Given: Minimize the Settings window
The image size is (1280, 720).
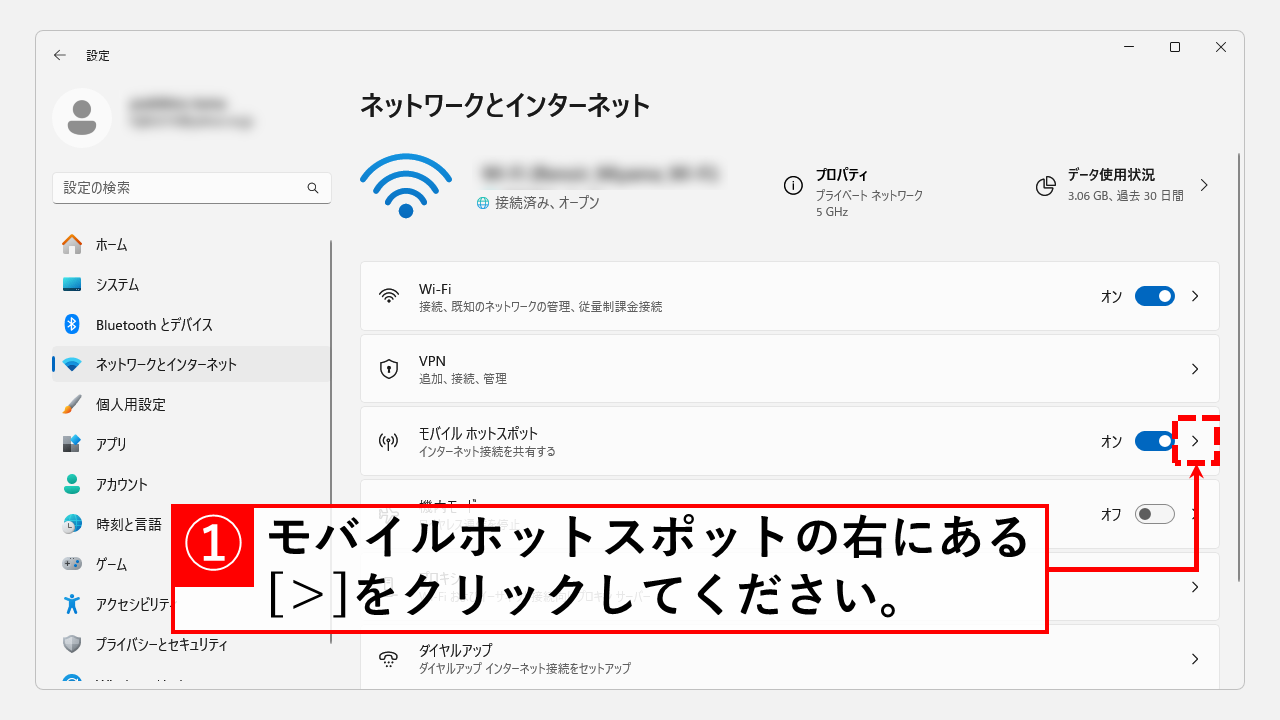Looking at the screenshot, I should (1129, 47).
